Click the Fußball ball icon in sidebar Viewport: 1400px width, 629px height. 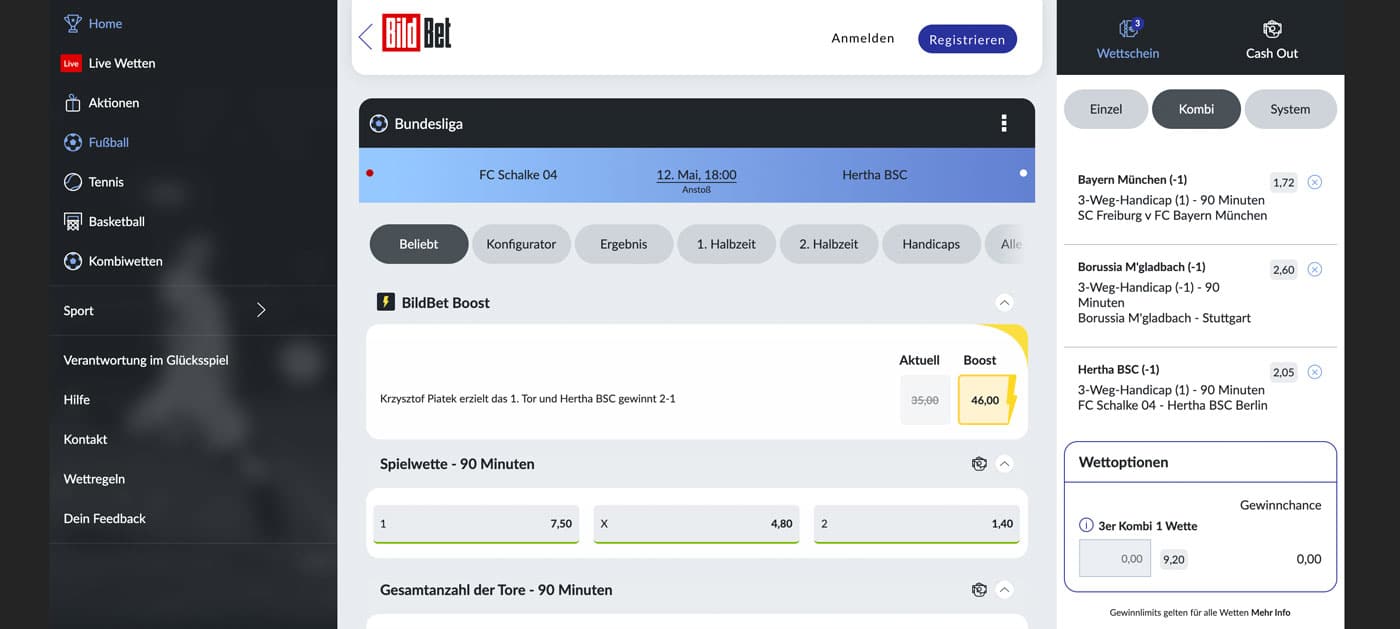coord(72,142)
